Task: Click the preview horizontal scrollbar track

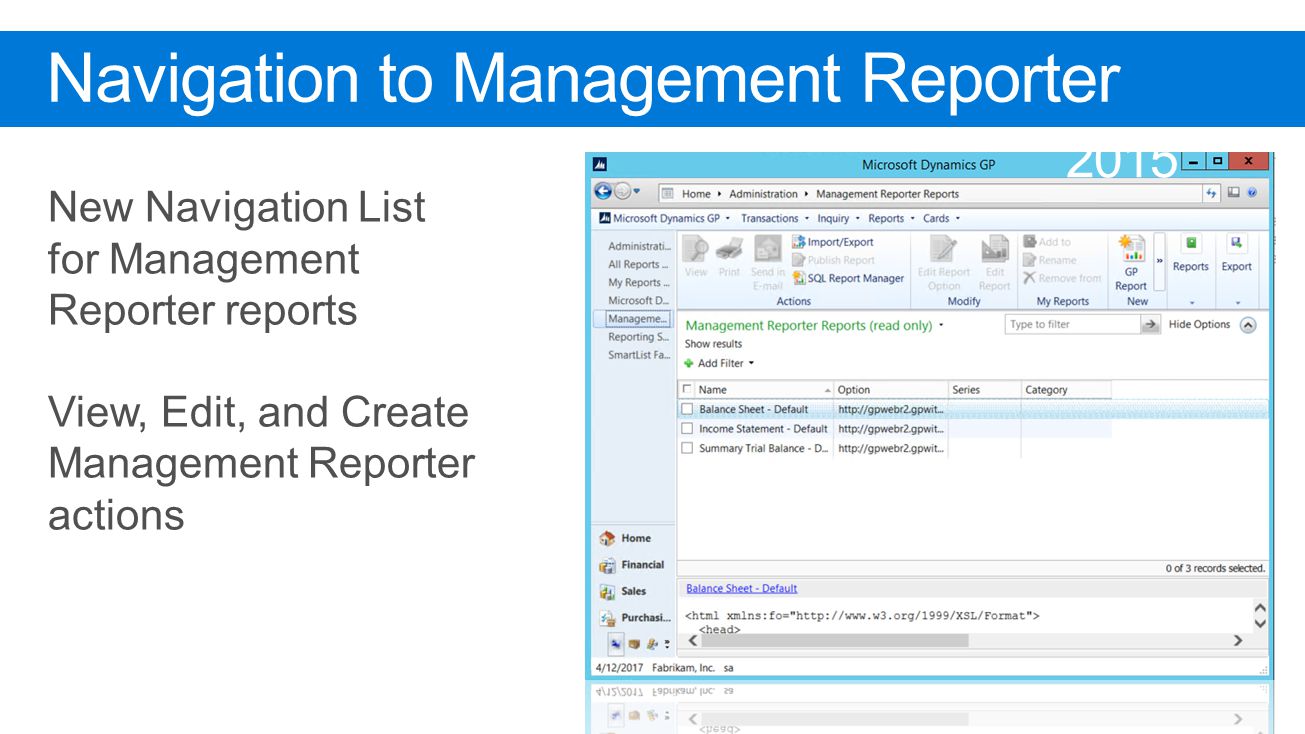Action: 966,641
